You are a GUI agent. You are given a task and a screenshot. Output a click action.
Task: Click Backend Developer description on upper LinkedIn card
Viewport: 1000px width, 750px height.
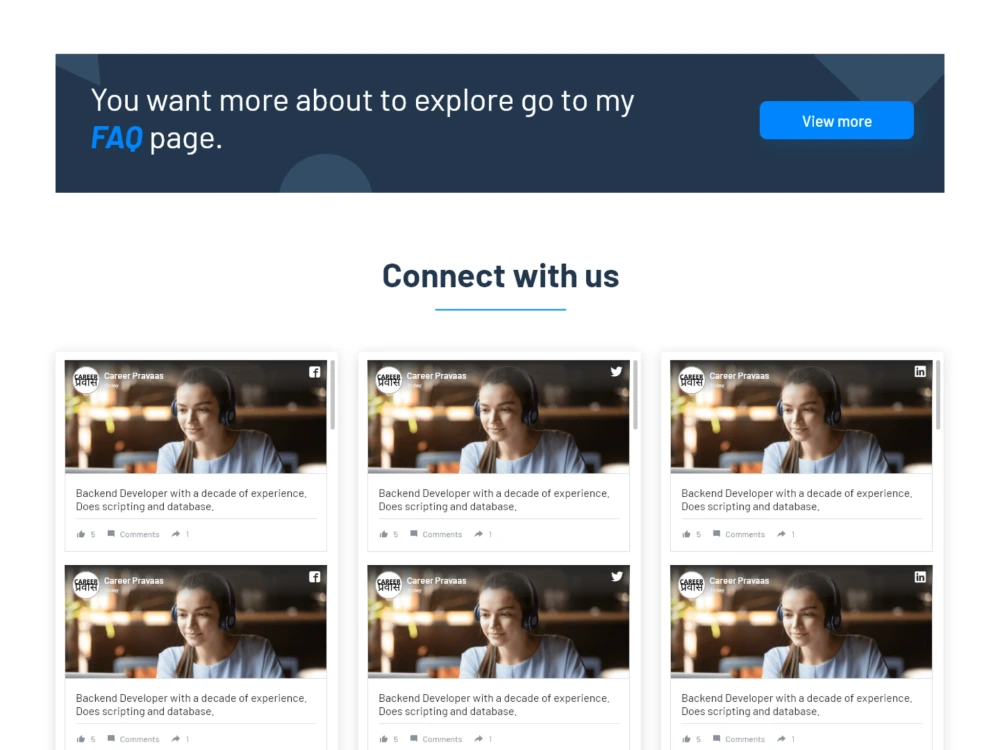tap(797, 499)
